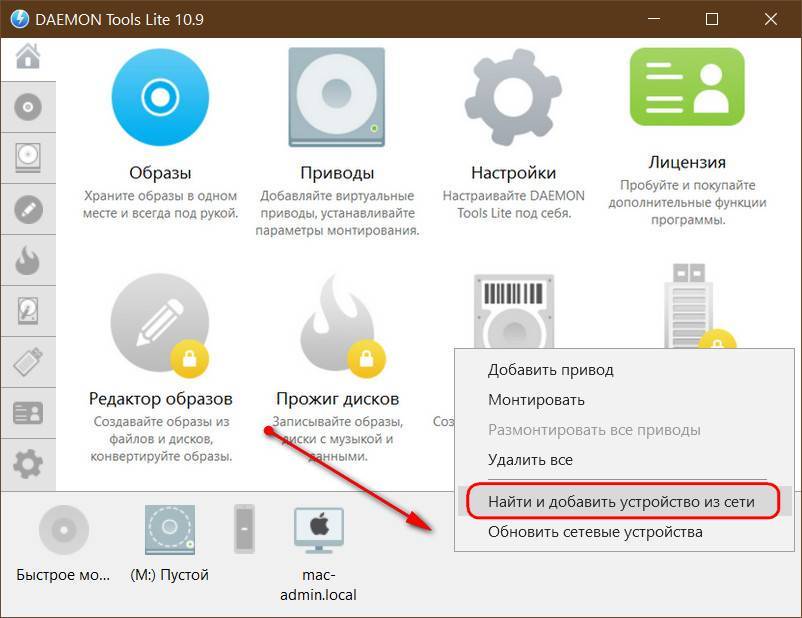Open the Images disc icon in the sidebar

(x=28, y=107)
